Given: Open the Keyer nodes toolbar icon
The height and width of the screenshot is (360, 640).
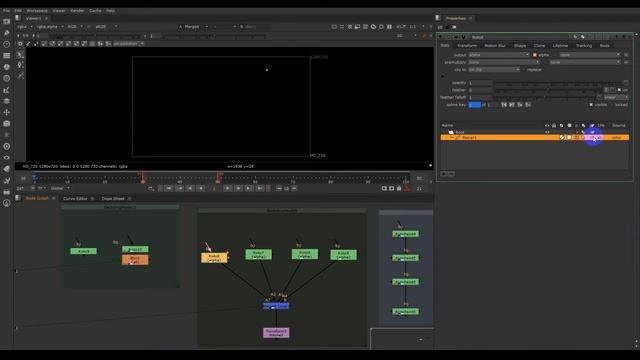Looking at the screenshot, I should 7,90.
